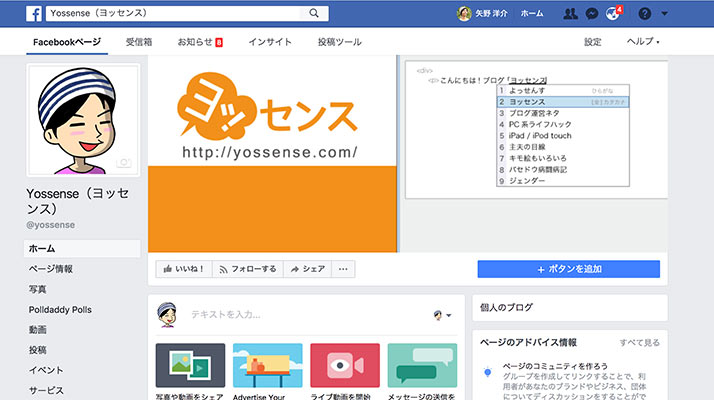The width and height of the screenshot is (714, 400).
Task: Go to ホーム in the top bar
Action: (x=532, y=14)
